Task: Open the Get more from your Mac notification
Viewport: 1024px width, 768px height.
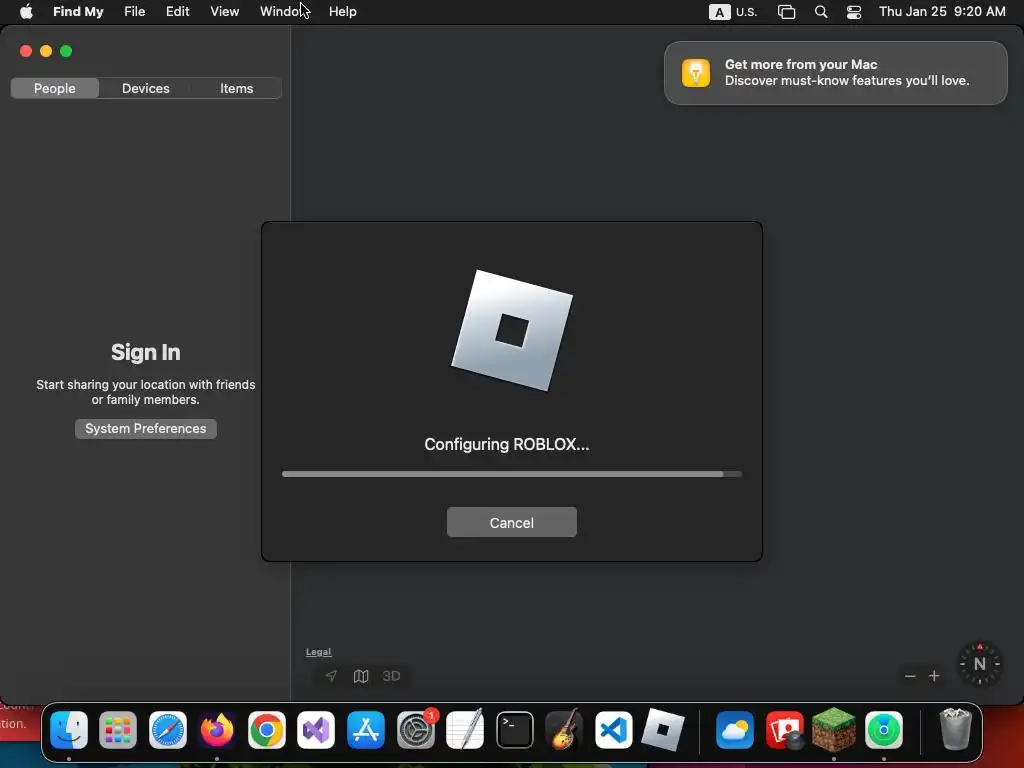Action: coord(835,72)
